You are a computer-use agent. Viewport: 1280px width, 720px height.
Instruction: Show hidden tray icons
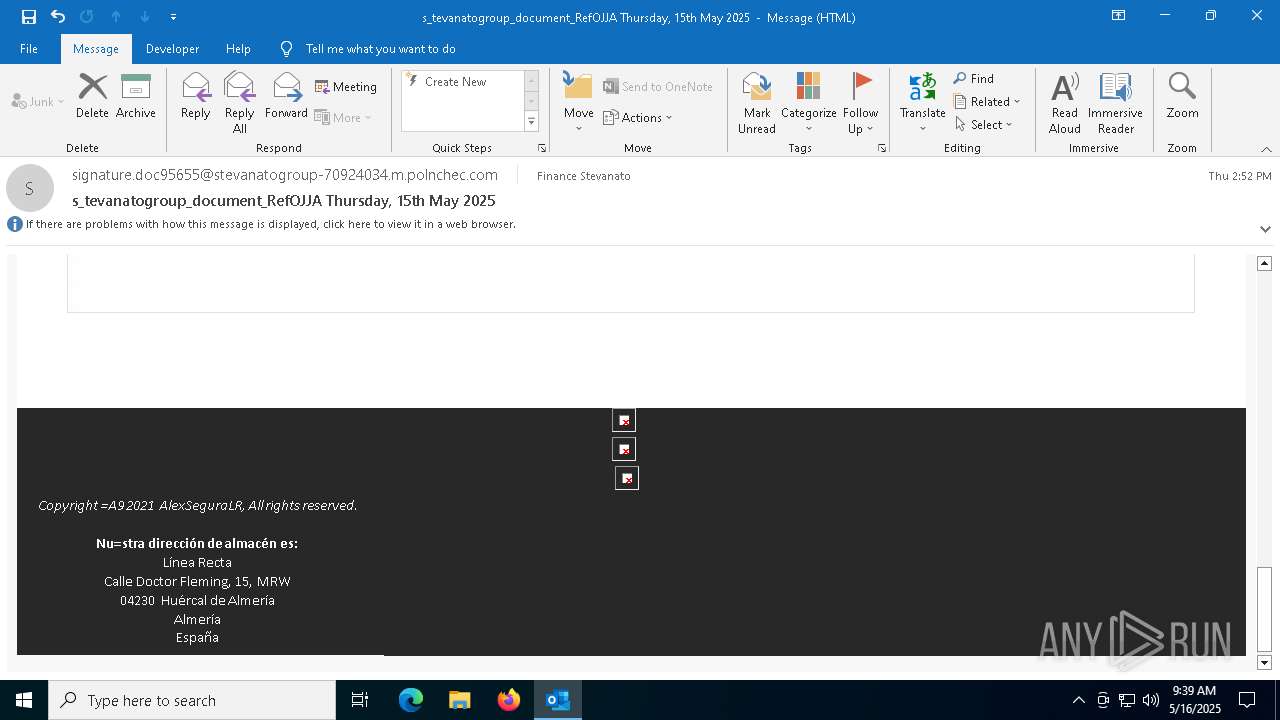click(x=1078, y=700)
